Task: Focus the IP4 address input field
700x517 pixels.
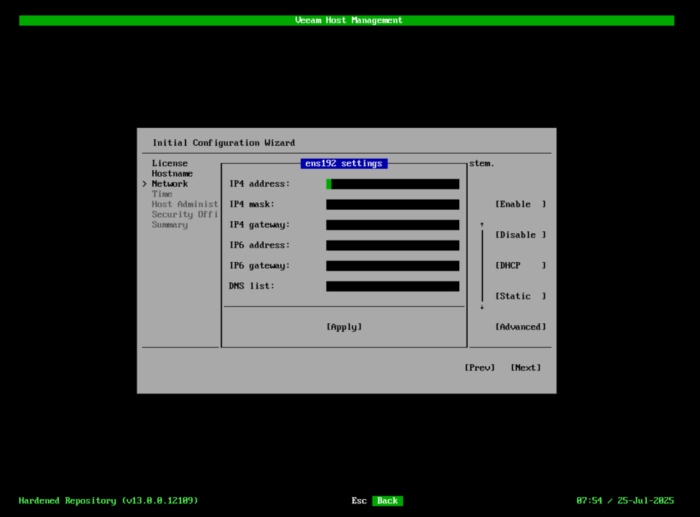Action: (x=392, y=184)
